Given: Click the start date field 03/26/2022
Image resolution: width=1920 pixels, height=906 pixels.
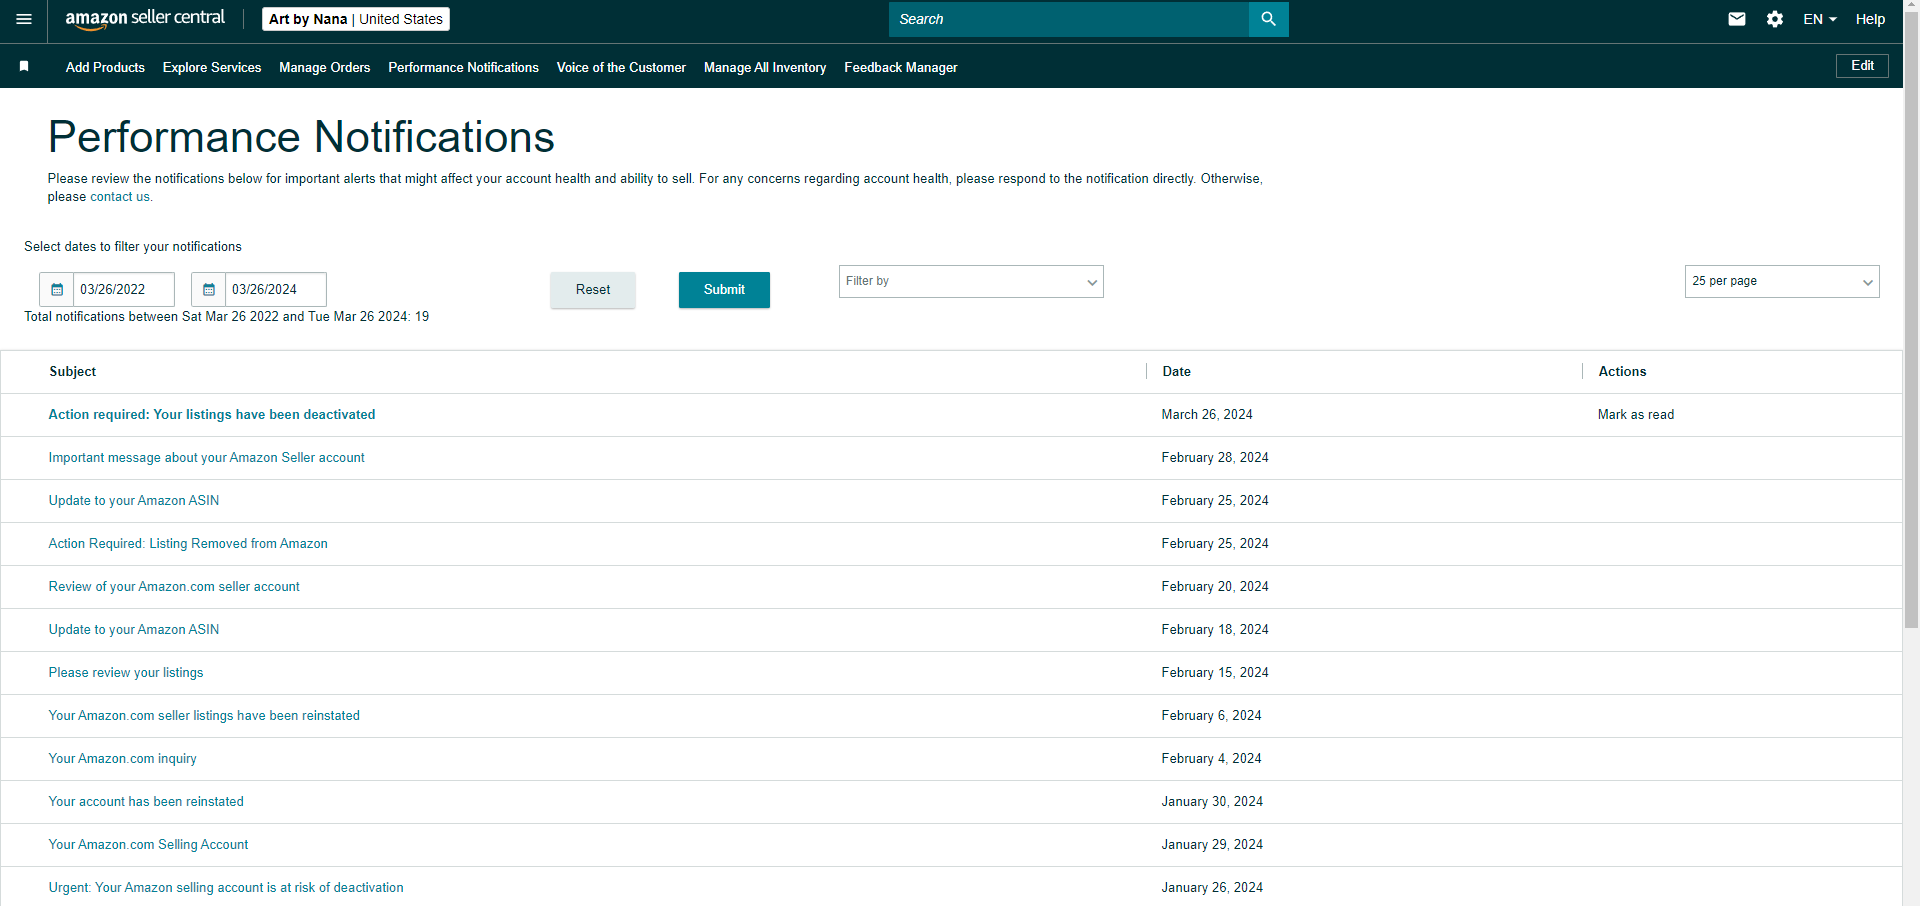Looking at the screenshot, I should pos(124,290).
